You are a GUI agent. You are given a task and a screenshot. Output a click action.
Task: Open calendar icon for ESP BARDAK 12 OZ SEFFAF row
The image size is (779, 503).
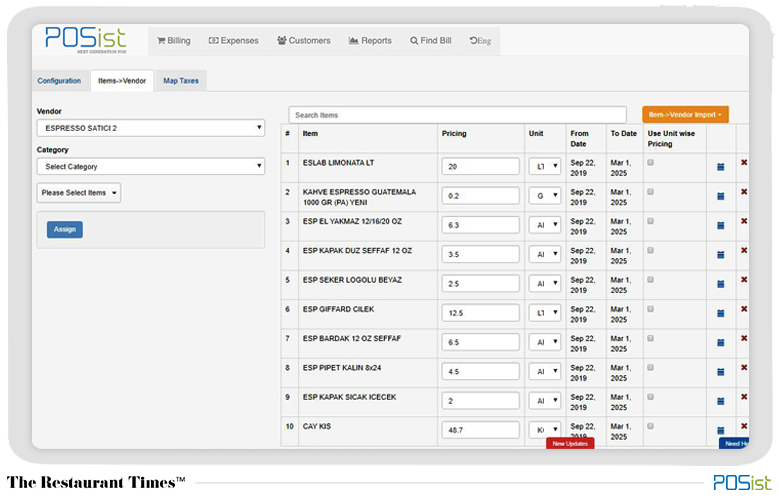coord(720,343)
